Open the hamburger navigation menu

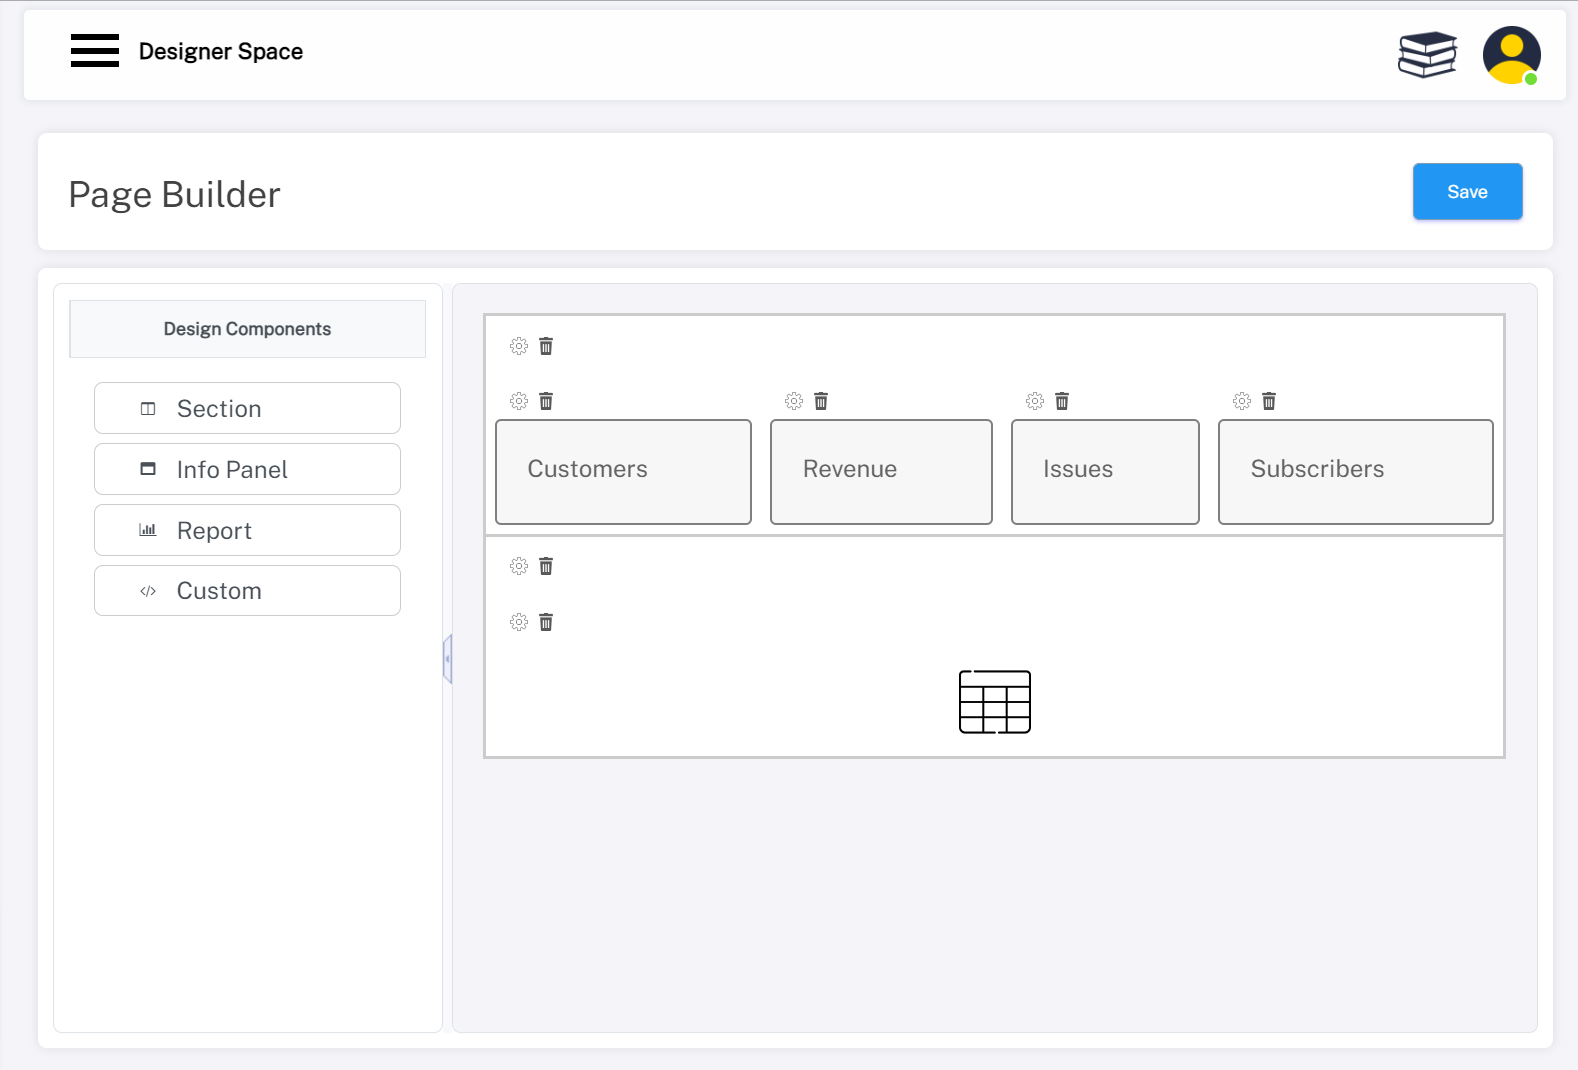[95, 51]
